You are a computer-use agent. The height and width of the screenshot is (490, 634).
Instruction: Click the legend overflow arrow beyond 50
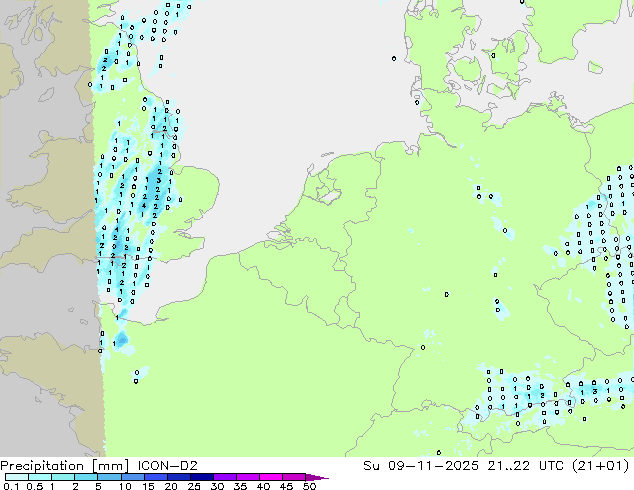click(317, 477)
